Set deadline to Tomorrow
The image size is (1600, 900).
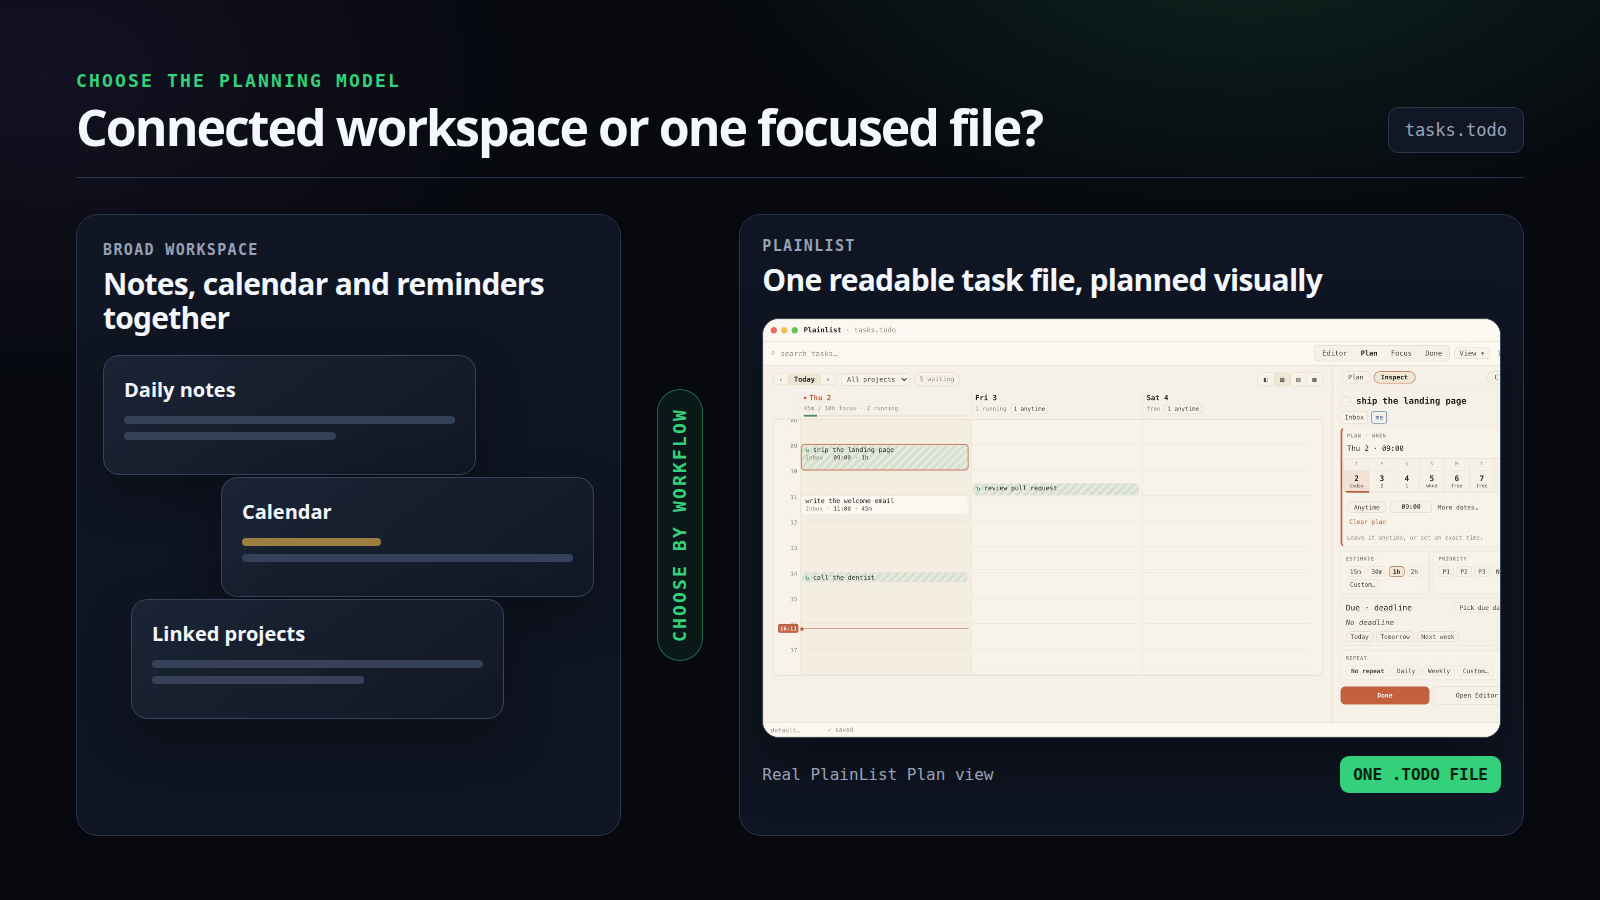click(1395, 637)
